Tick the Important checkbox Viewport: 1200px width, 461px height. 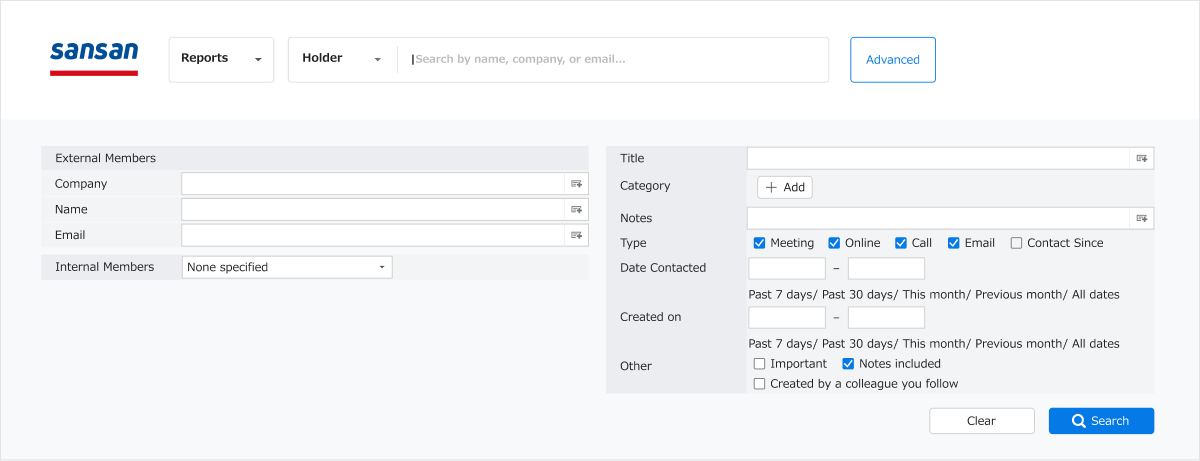(759, 364)
